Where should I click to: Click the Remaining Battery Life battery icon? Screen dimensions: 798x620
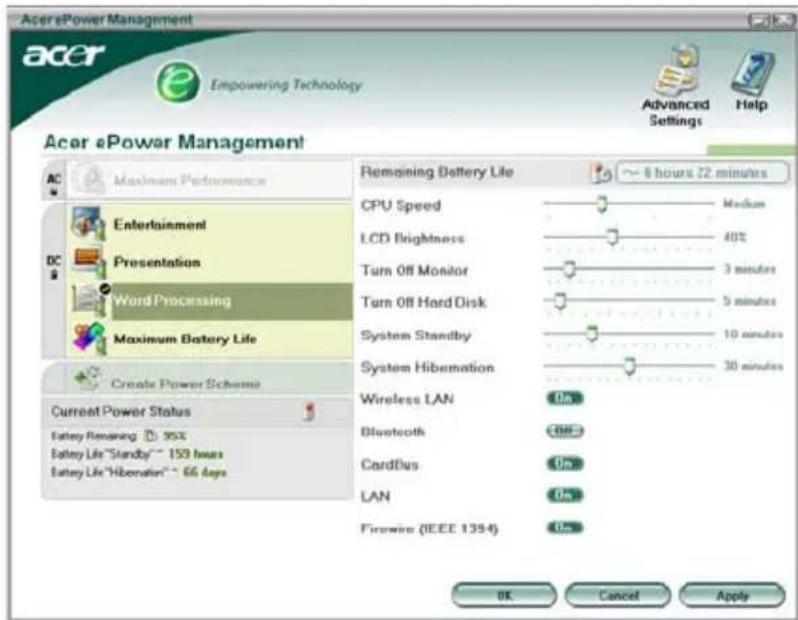point(601,173)
